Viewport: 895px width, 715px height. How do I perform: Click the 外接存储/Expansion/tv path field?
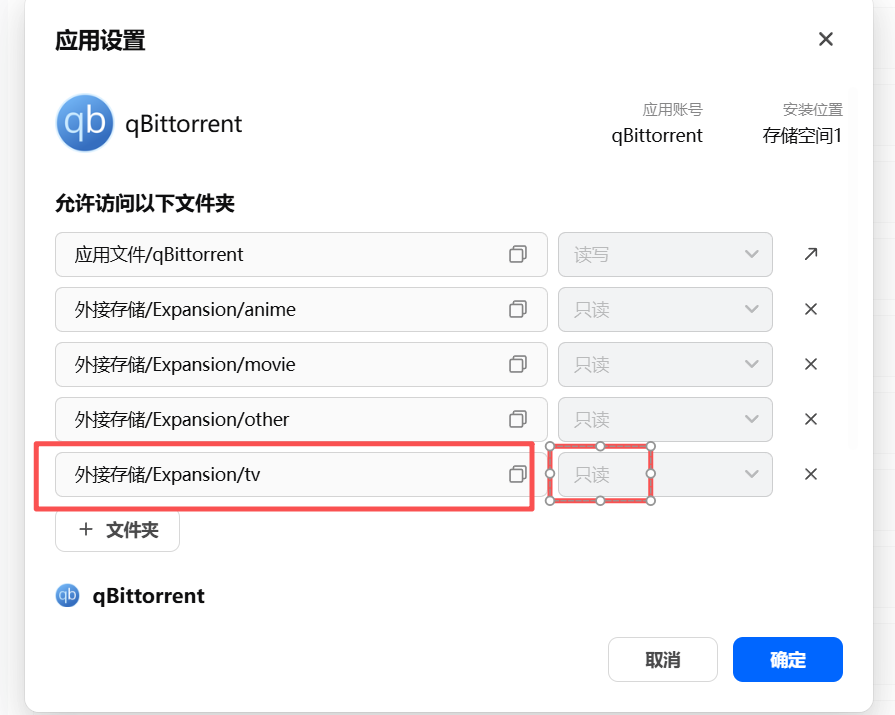coord(280,474)
